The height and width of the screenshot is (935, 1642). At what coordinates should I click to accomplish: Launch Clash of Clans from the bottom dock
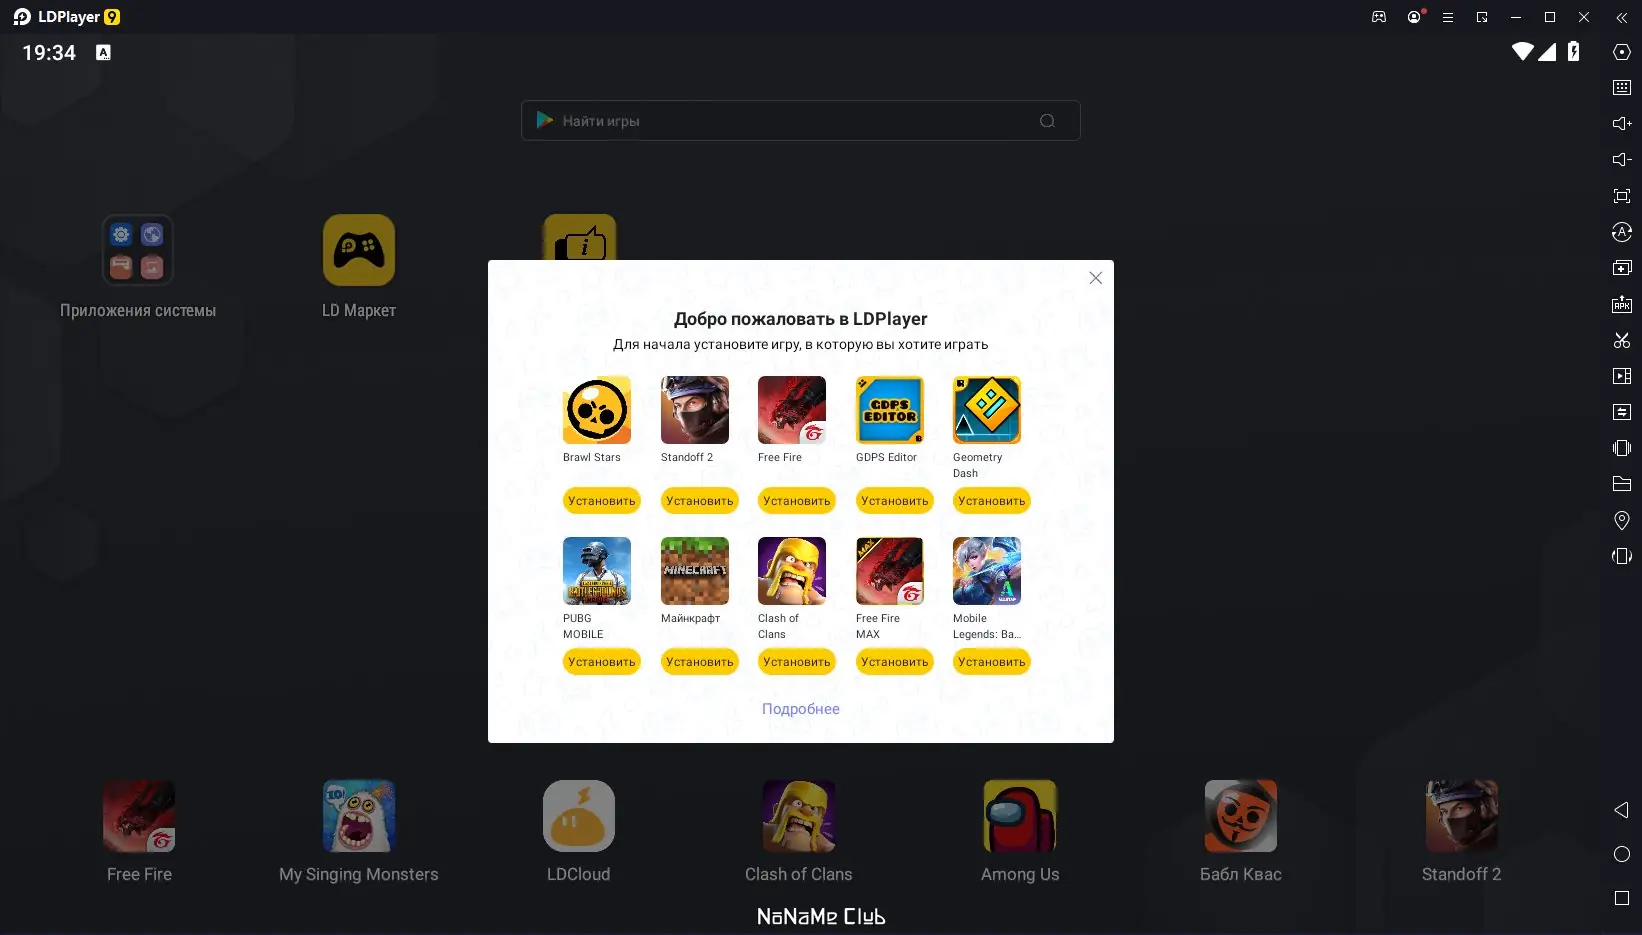click(799, 816)
